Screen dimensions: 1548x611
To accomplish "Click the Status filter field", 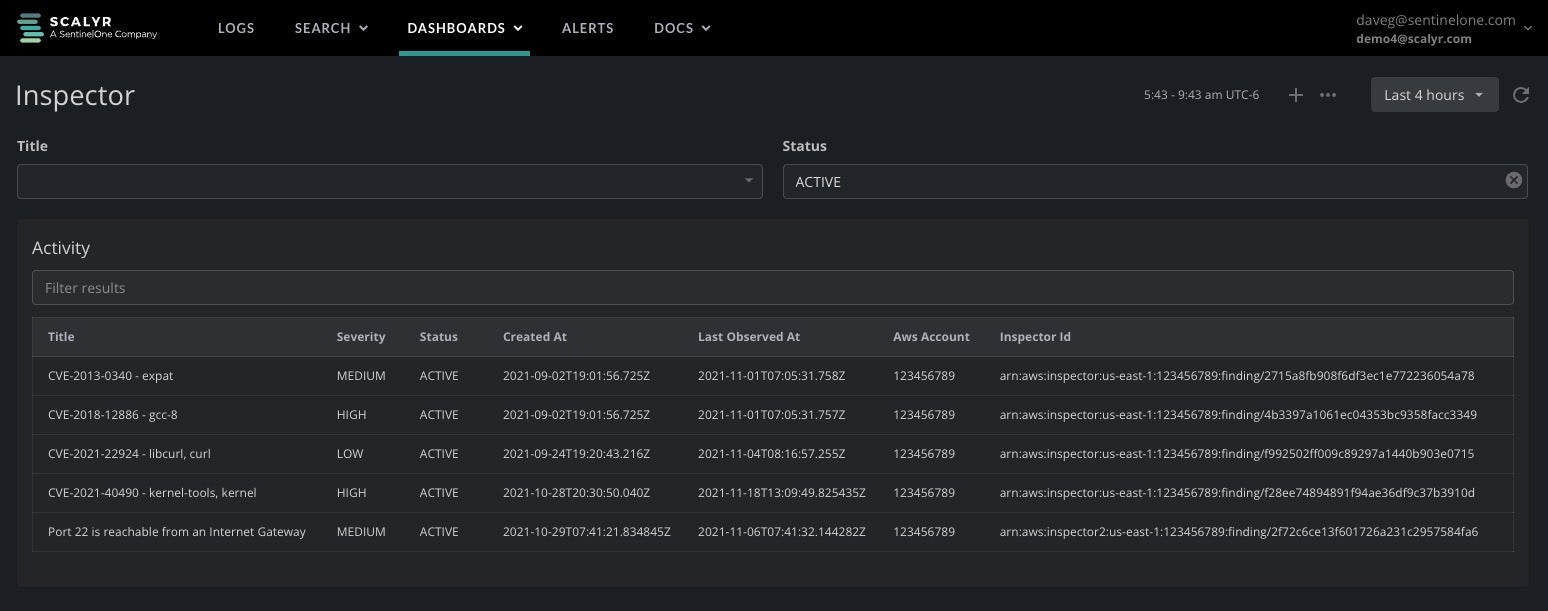I will 1140,182.
